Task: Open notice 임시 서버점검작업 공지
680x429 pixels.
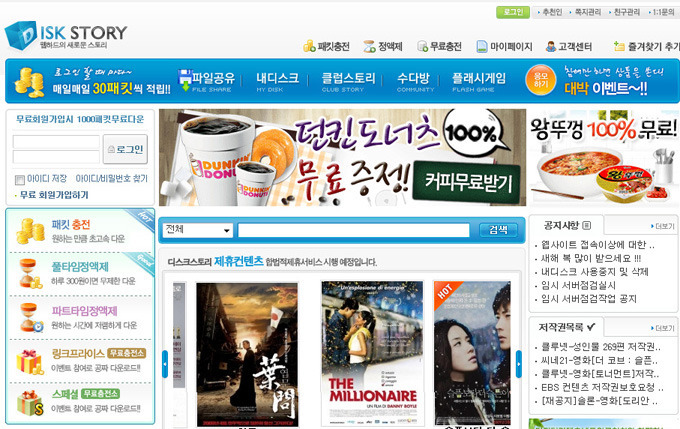Action: point(588,298)
